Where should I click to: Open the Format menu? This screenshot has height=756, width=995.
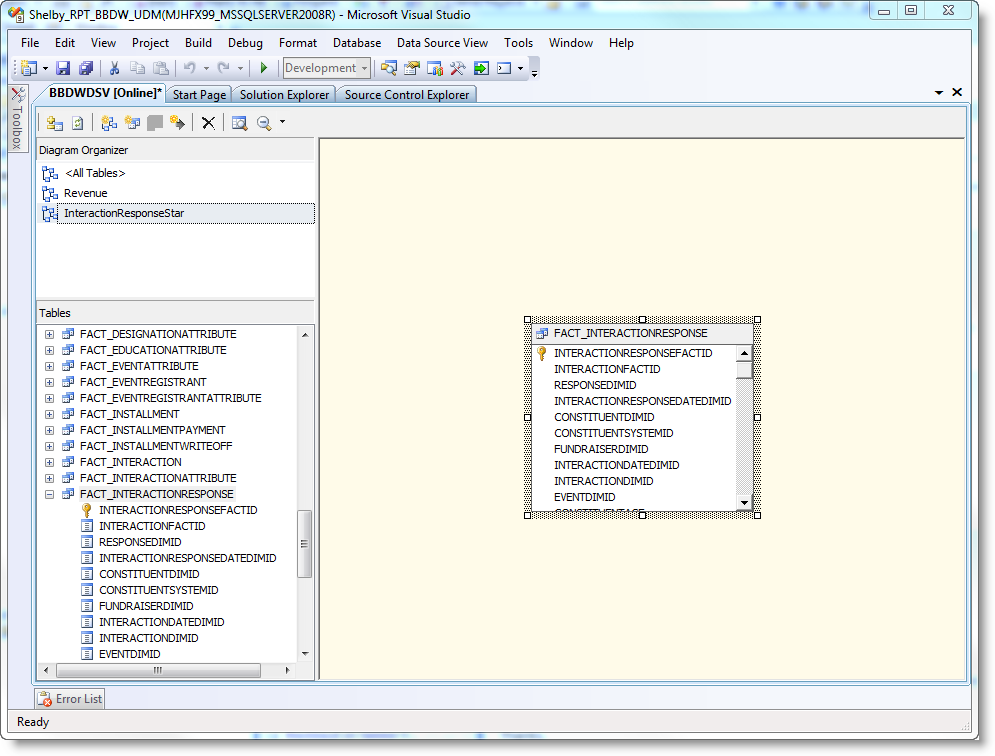click(298, 43)
